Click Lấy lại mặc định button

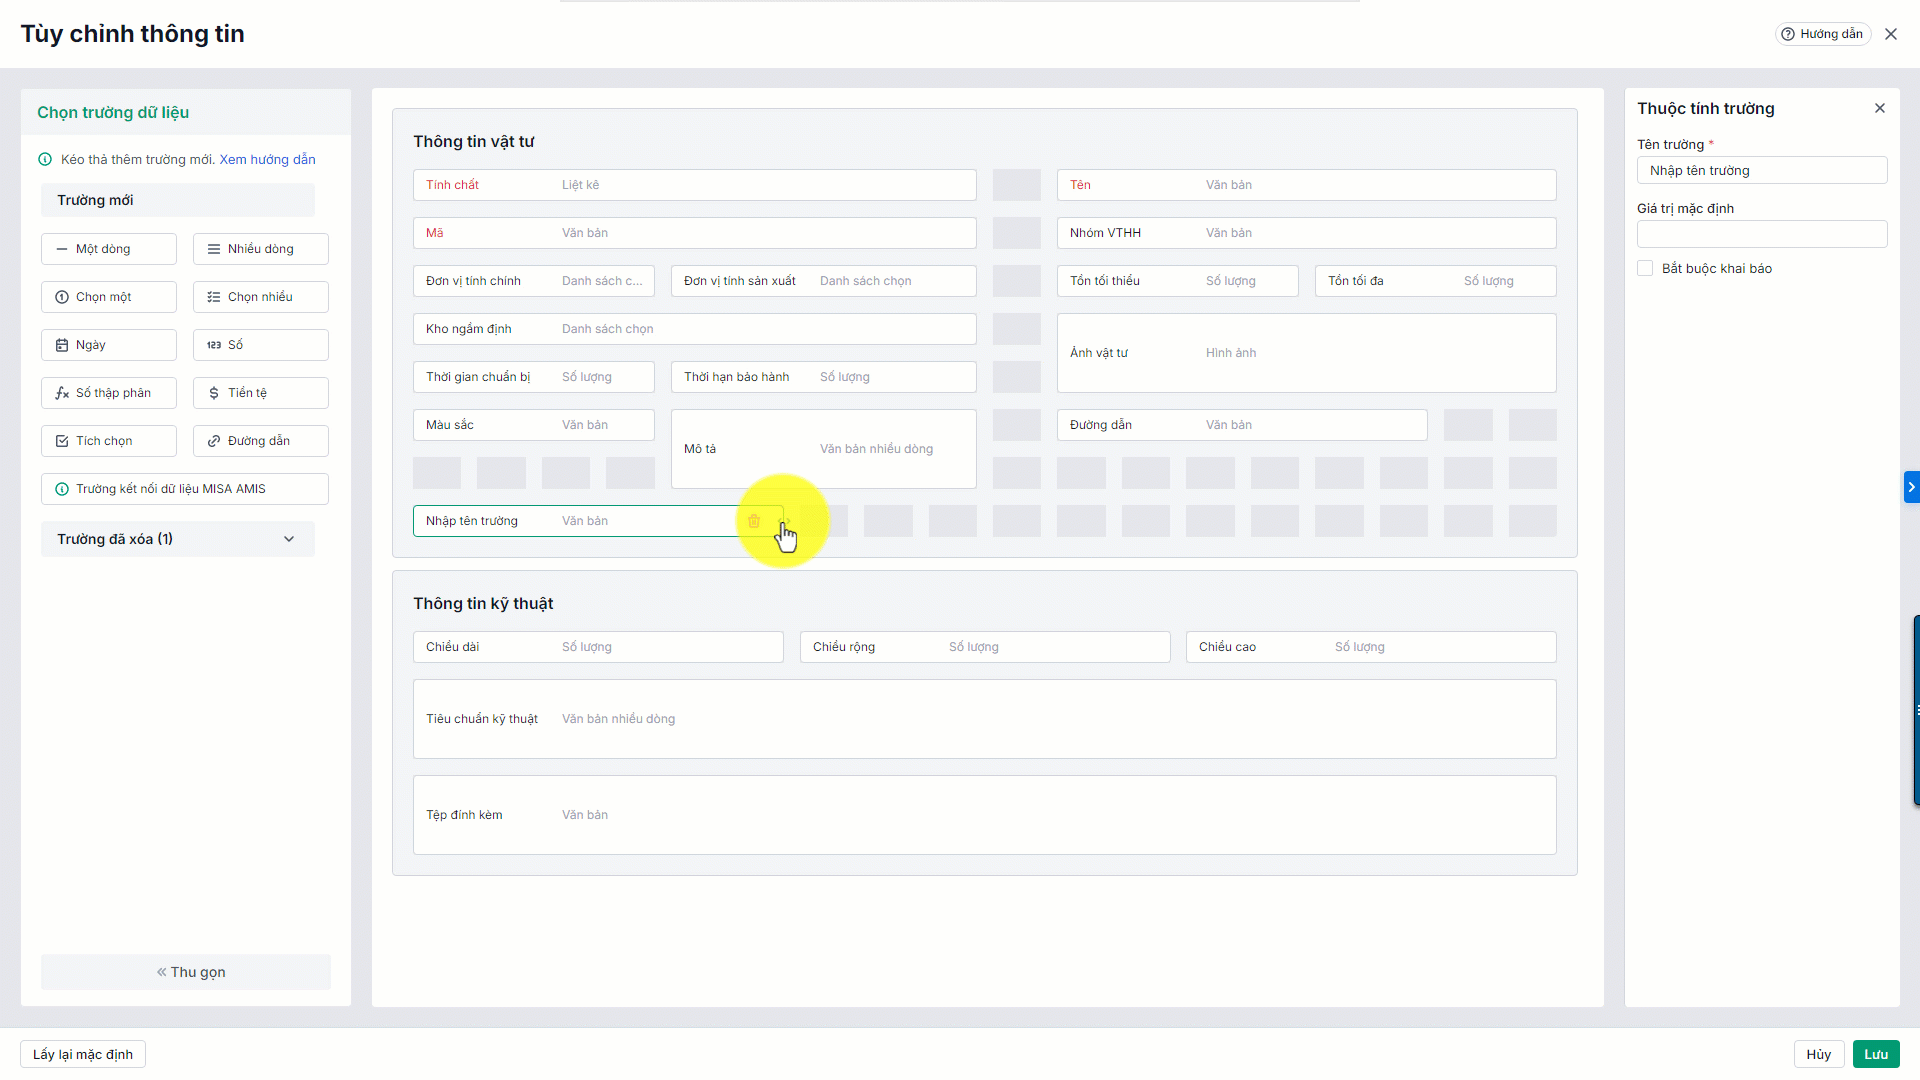tap(83, 1054)
